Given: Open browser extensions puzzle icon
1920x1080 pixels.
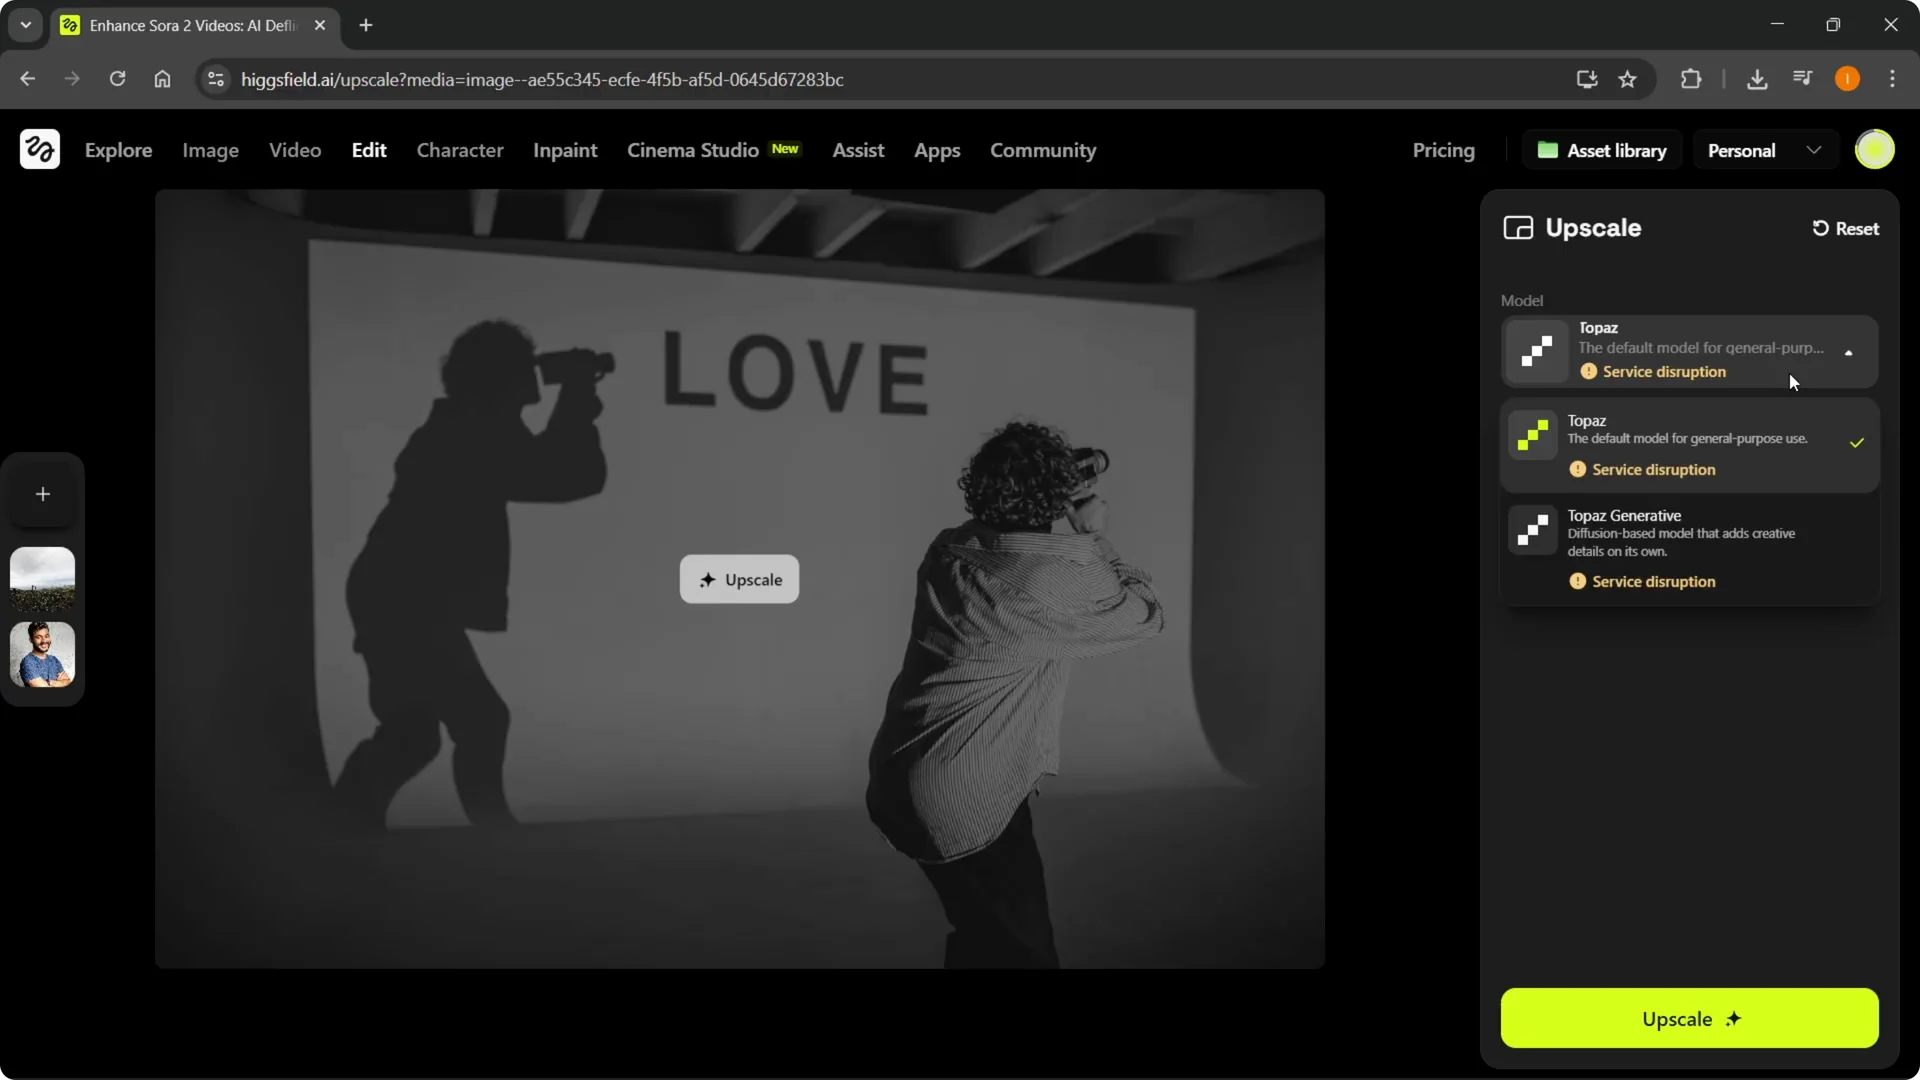Looking at the screenshot, I should pyautogui.click(x=1691, y=79).
